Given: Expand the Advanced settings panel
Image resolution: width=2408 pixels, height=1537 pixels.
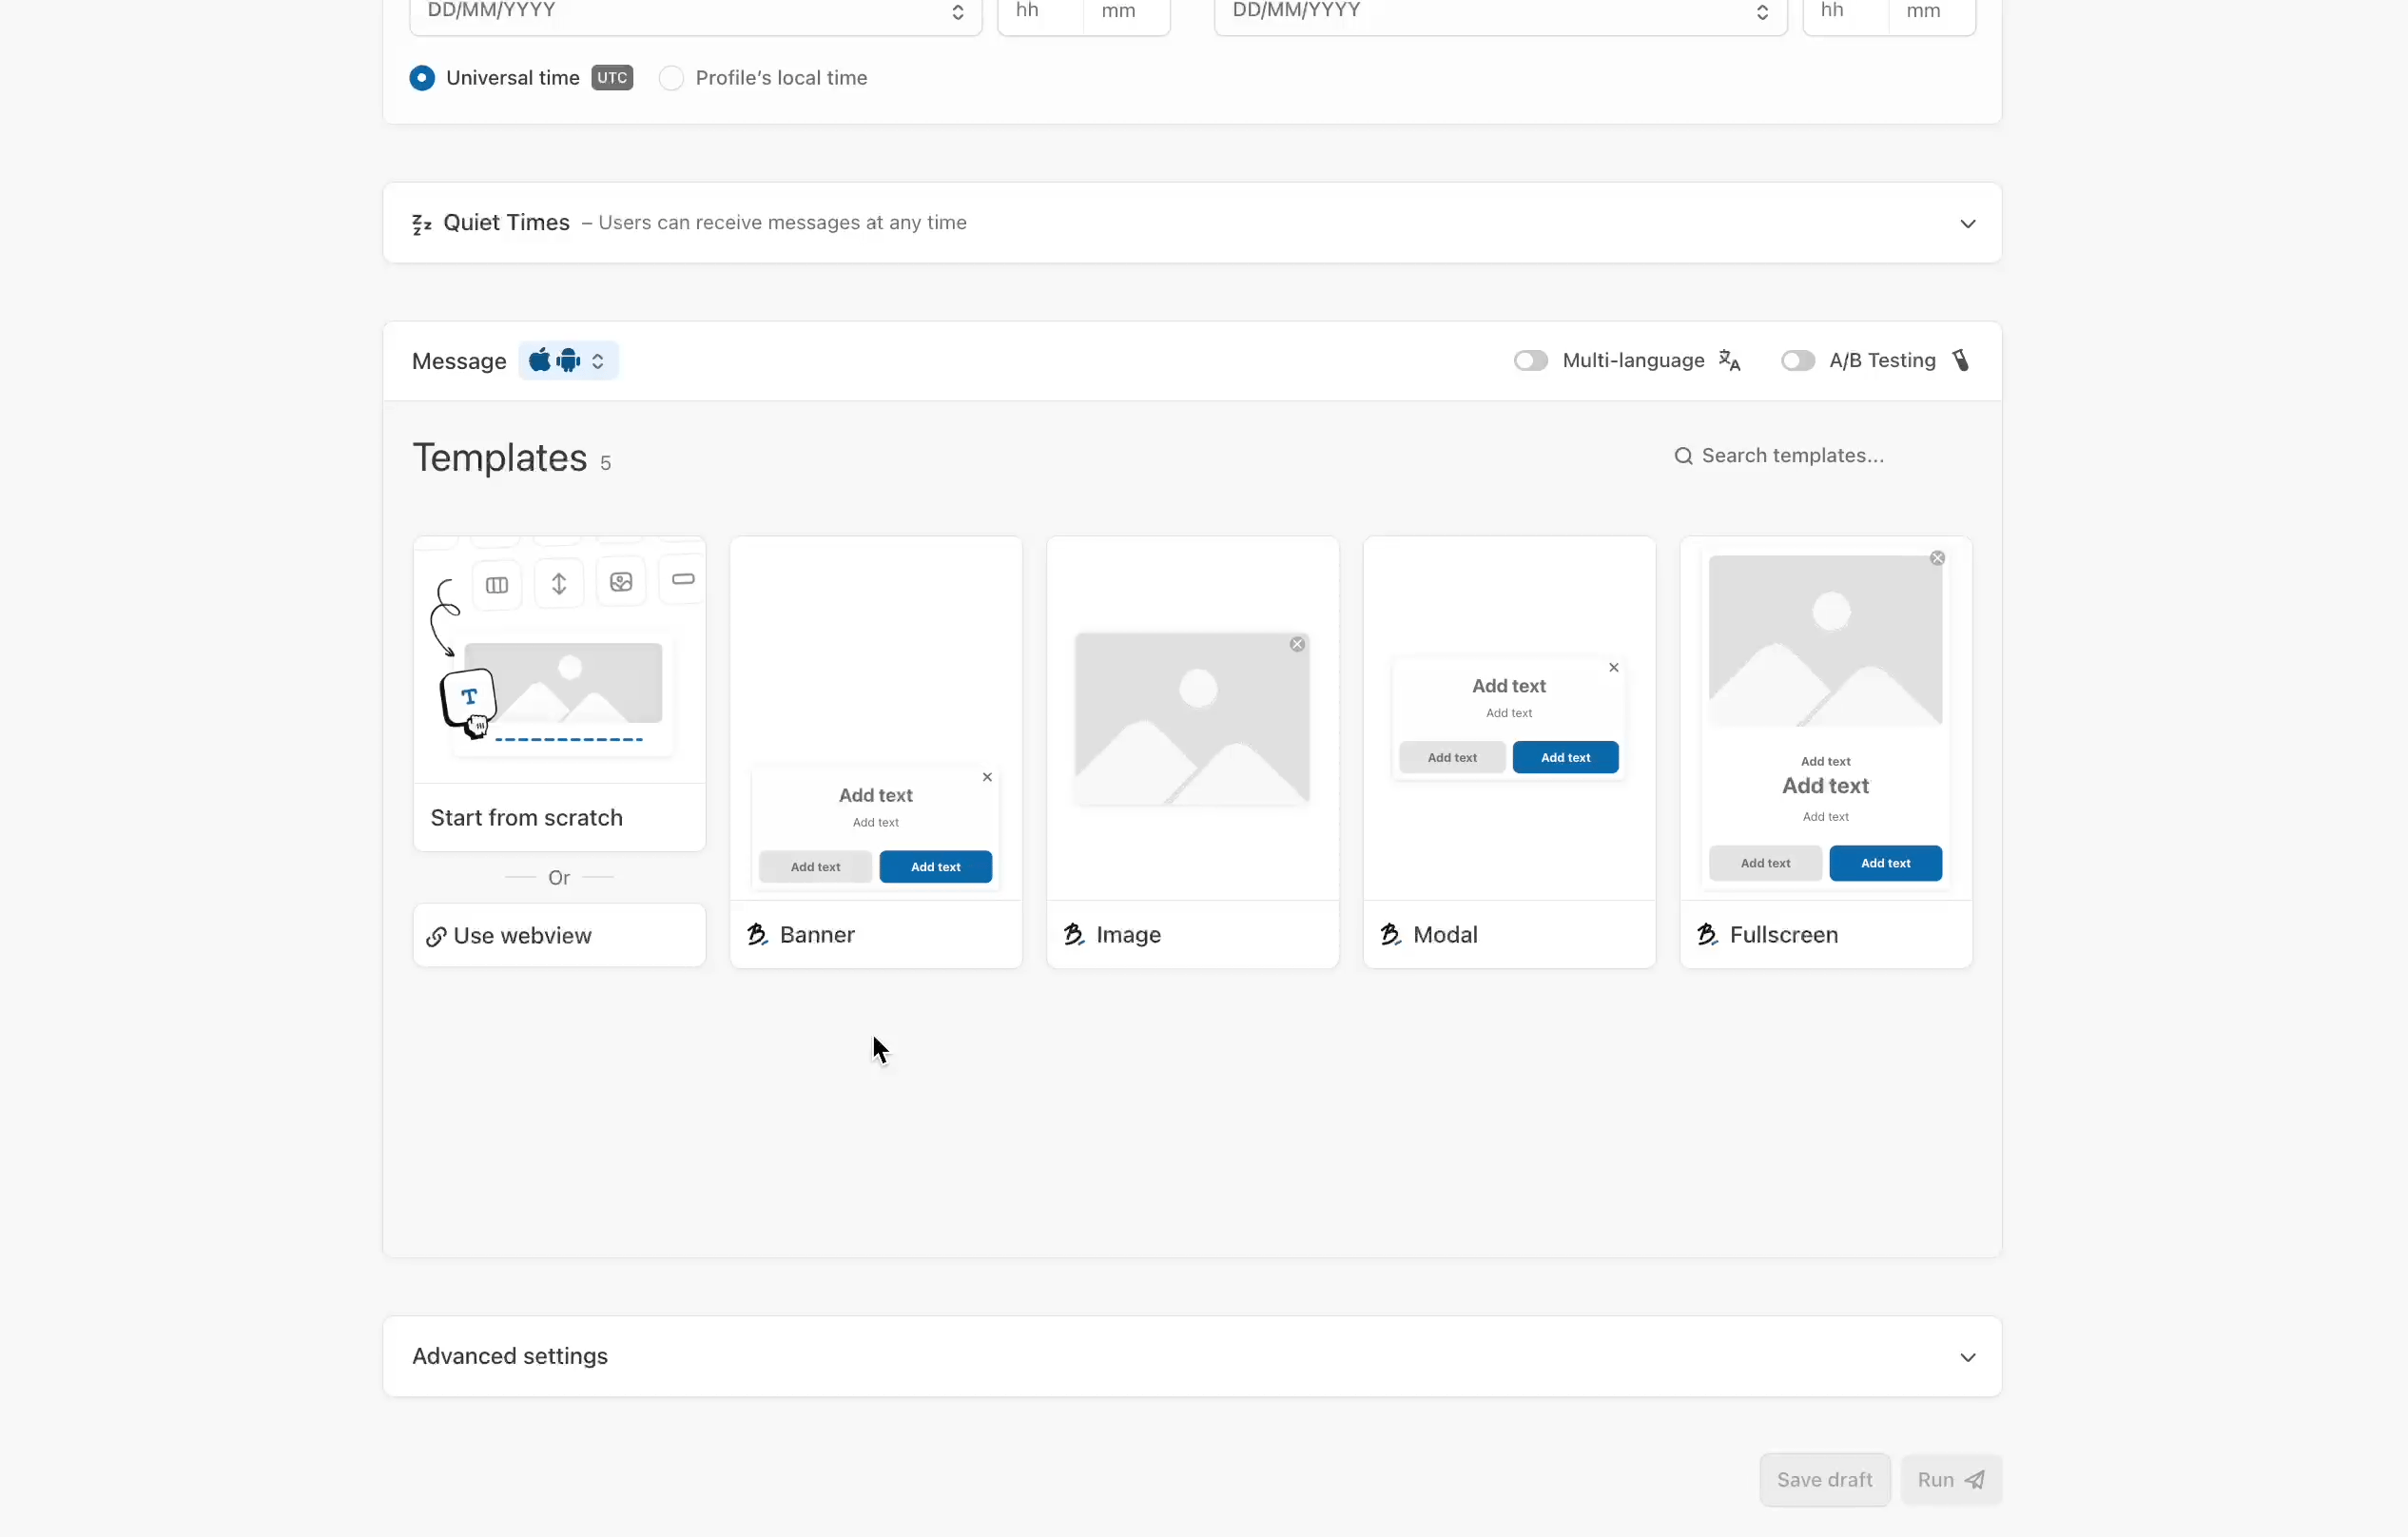Looking at the screenshot, I should click(x=1967, y=1357).
